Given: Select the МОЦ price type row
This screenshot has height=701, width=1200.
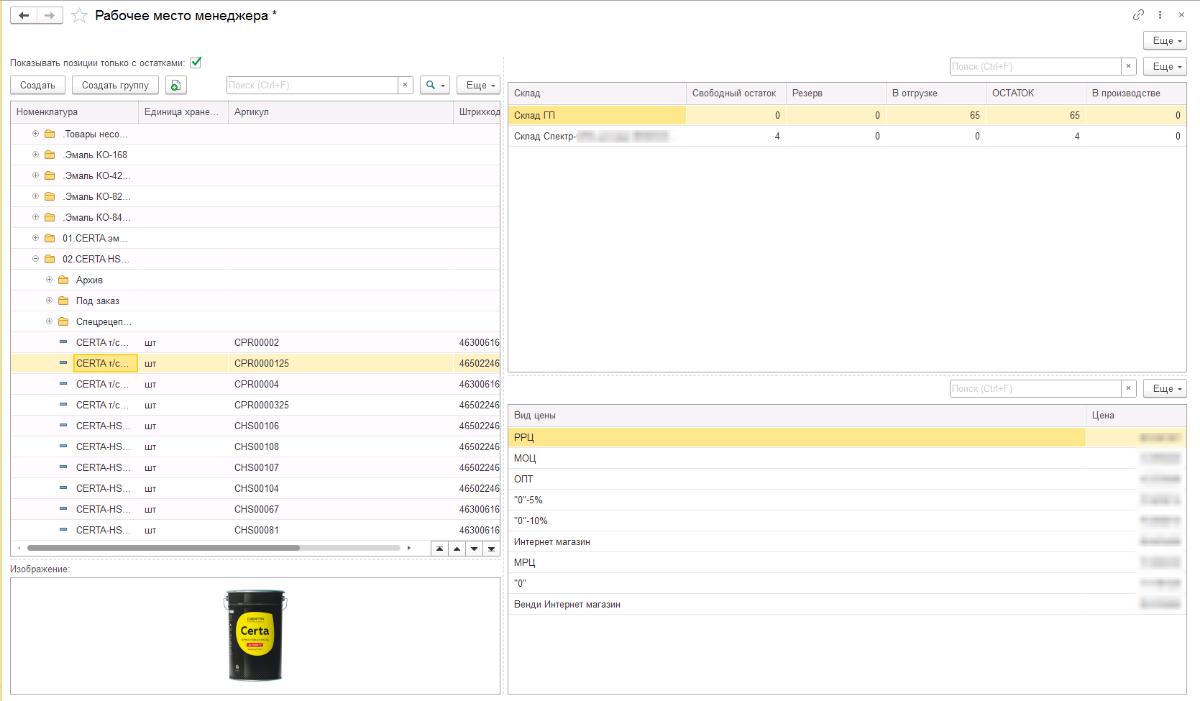Looking at the screenshot, I should (x=847, y=458).
